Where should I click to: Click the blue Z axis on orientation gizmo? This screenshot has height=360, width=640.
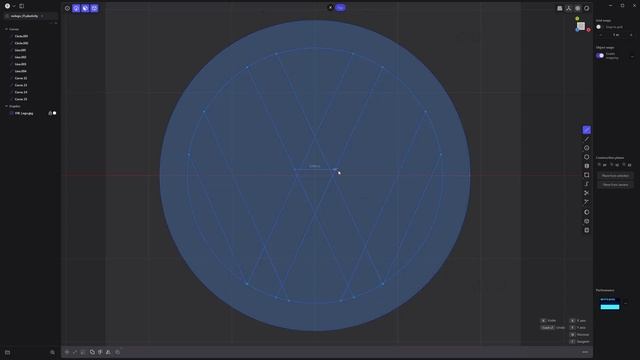click(577, 29)
